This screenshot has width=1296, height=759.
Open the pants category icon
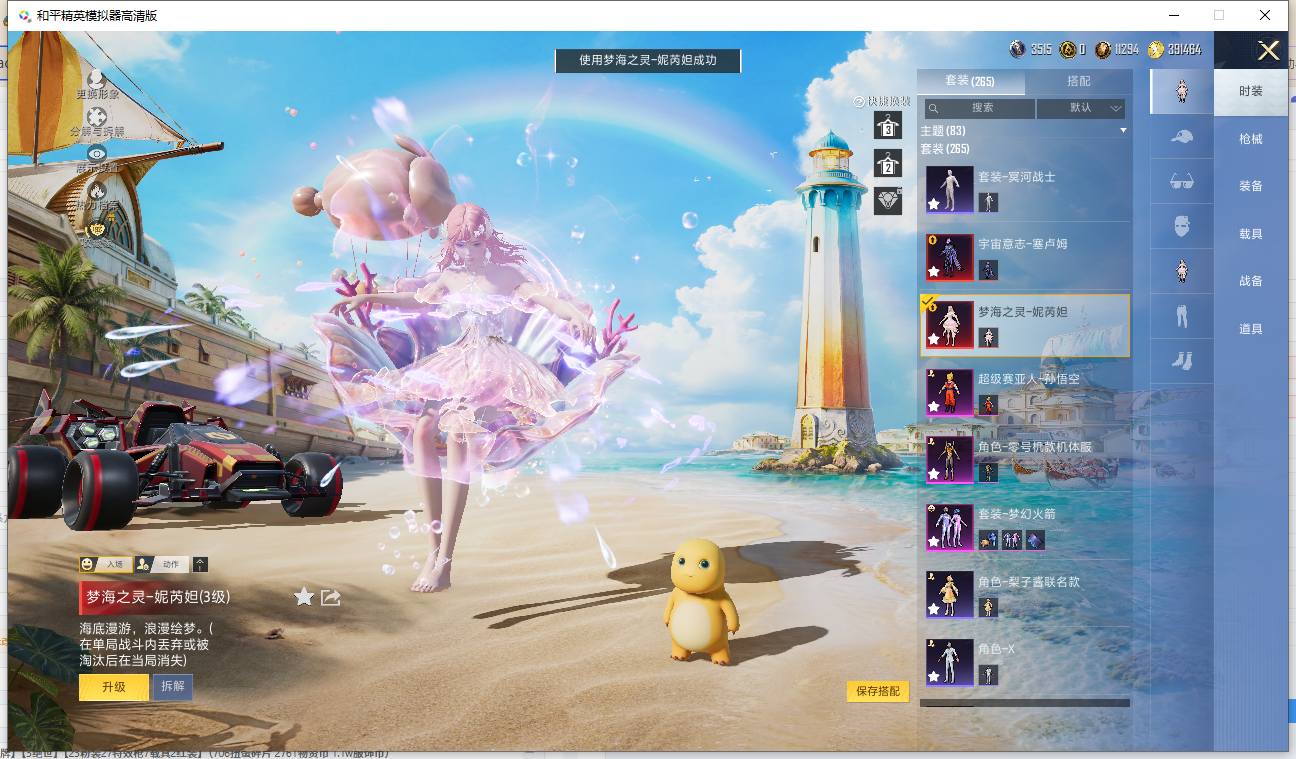1181,316
